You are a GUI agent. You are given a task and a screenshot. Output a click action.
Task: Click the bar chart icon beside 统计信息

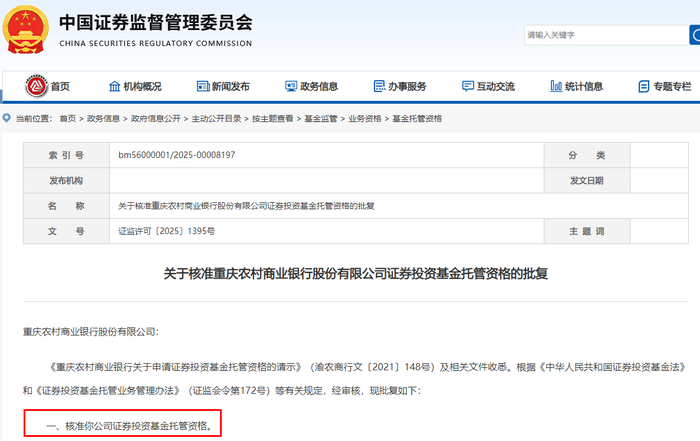coord(556,86)
